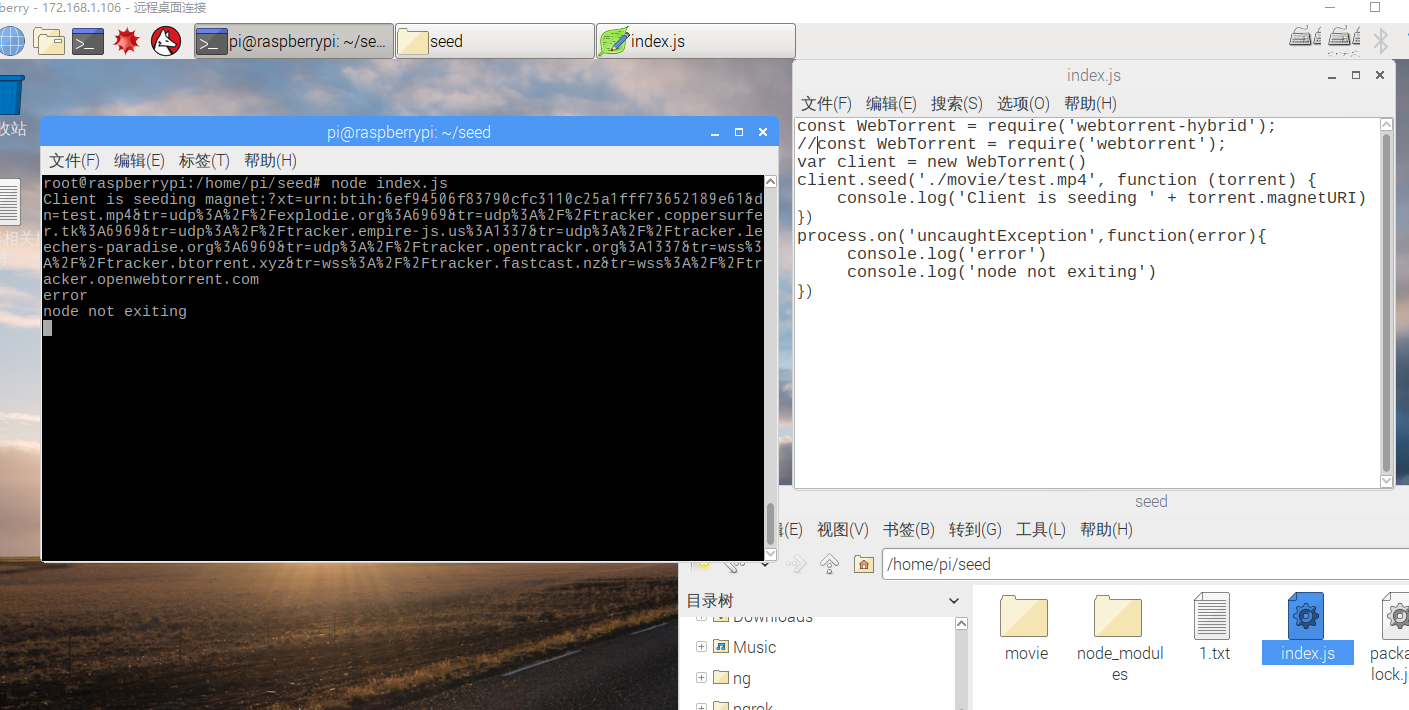Open index.js editor 文件(F) menu
This screenshot has width=1409, height=710.
827,104
